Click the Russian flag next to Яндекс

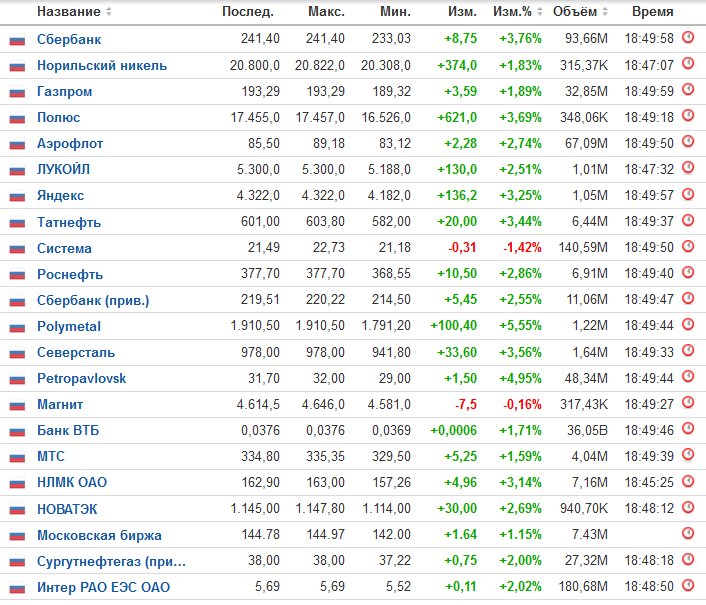tap(17, 197)
